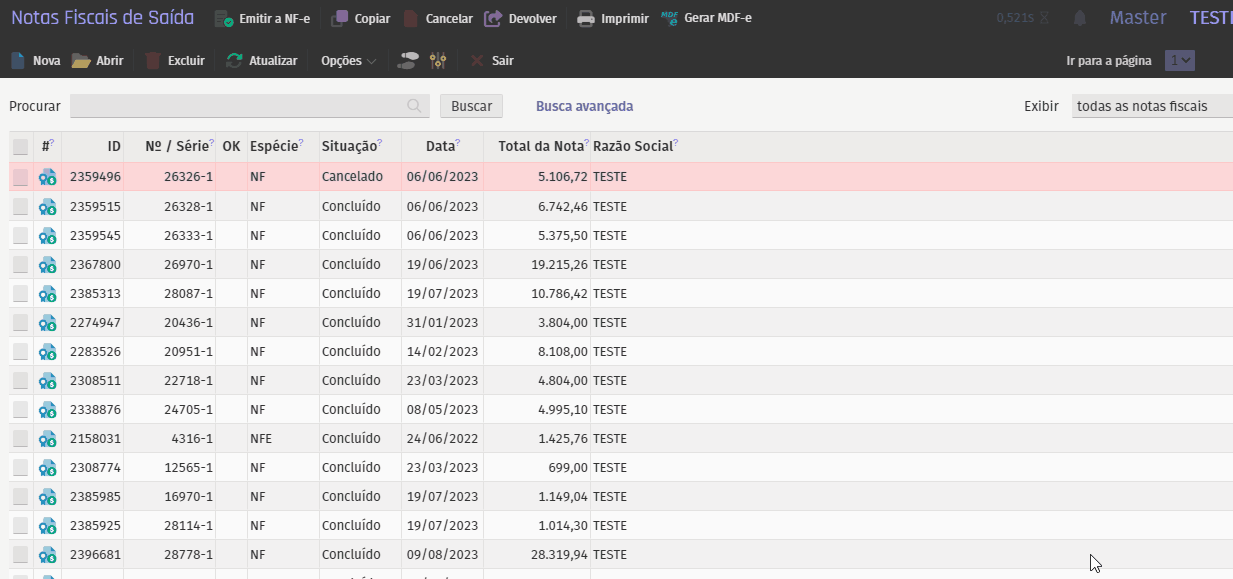Toggle the select-all checkbox in the table header
The width and height of the screenshot is (1233, 579).
coord(20,147)
